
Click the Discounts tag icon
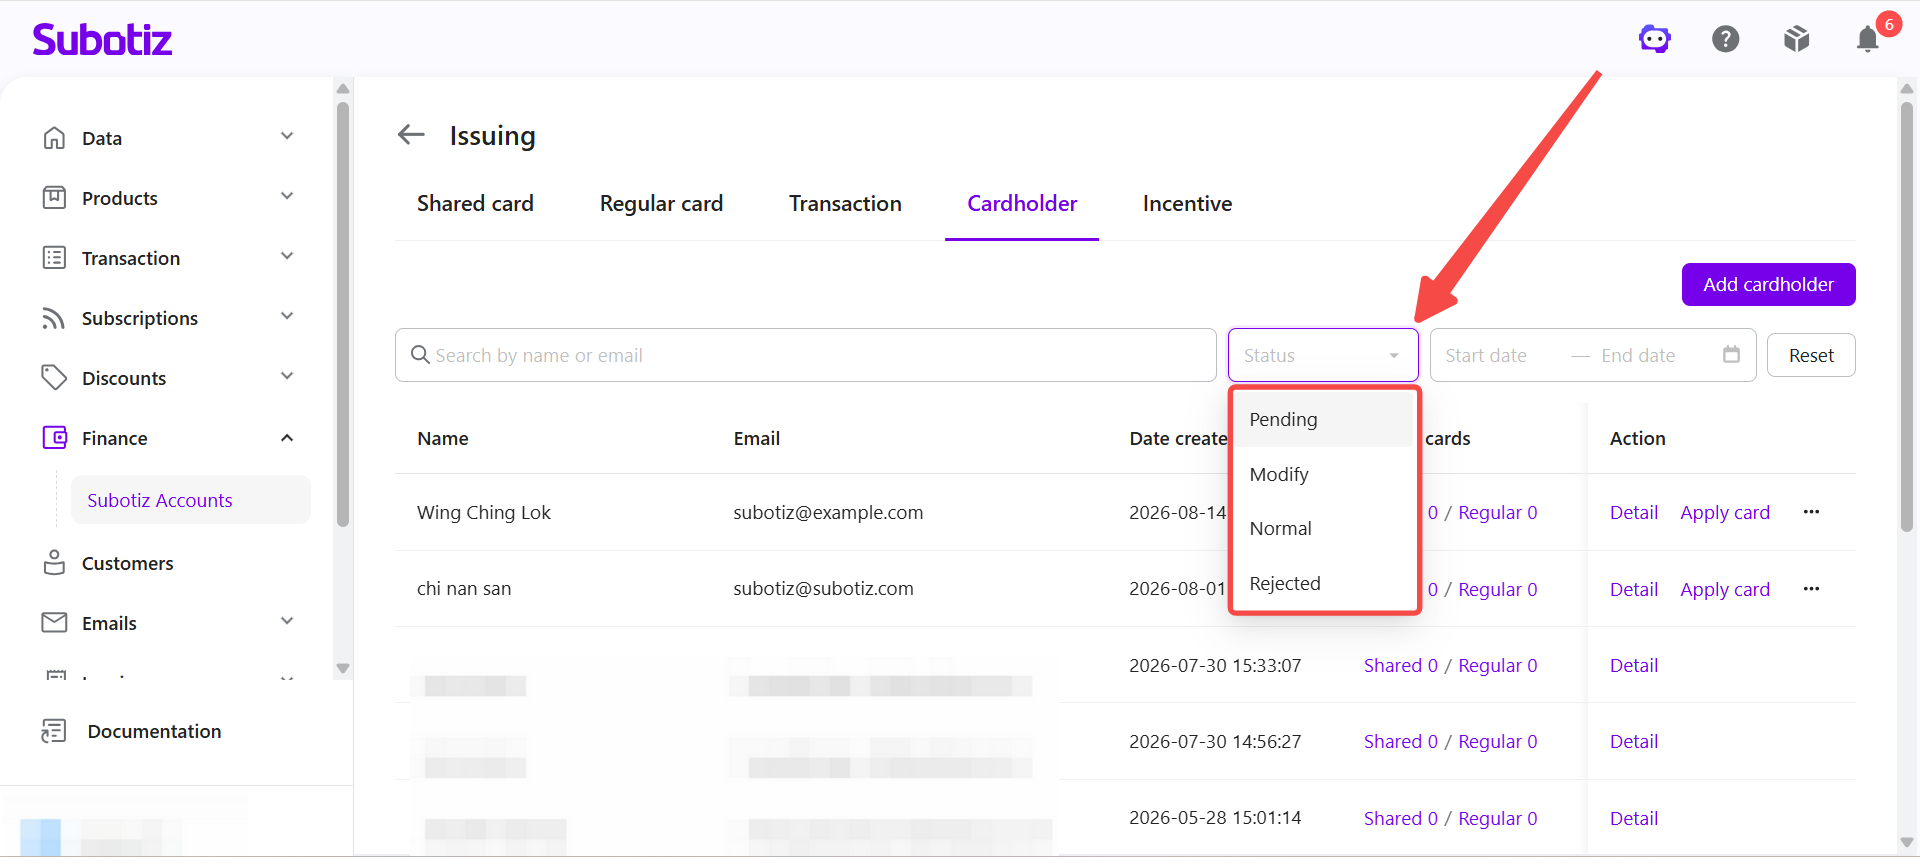click(x=54, y=377)
